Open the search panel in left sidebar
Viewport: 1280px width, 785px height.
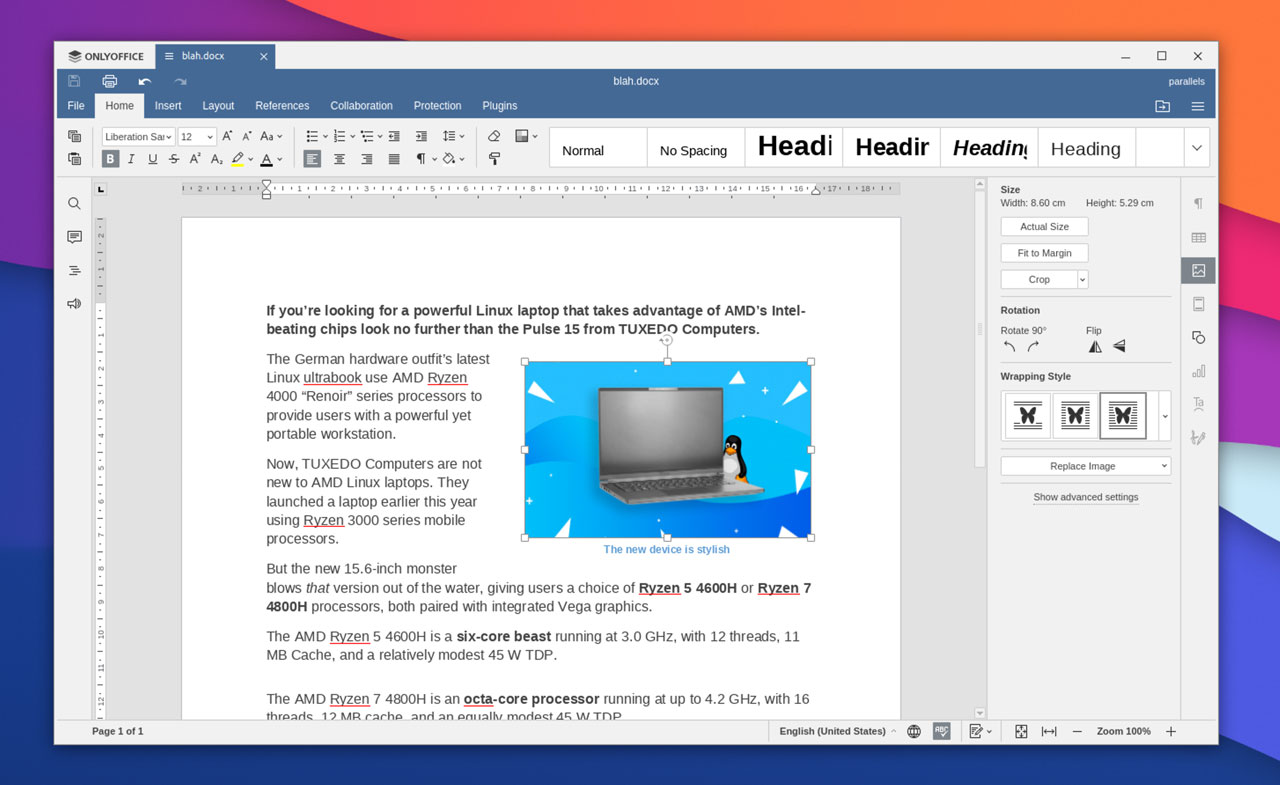(74, 203)
